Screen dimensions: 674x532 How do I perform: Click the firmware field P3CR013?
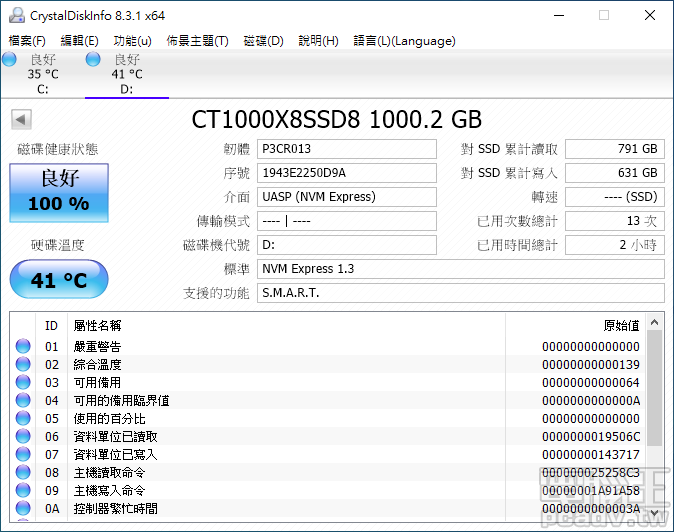click(346, 149)
